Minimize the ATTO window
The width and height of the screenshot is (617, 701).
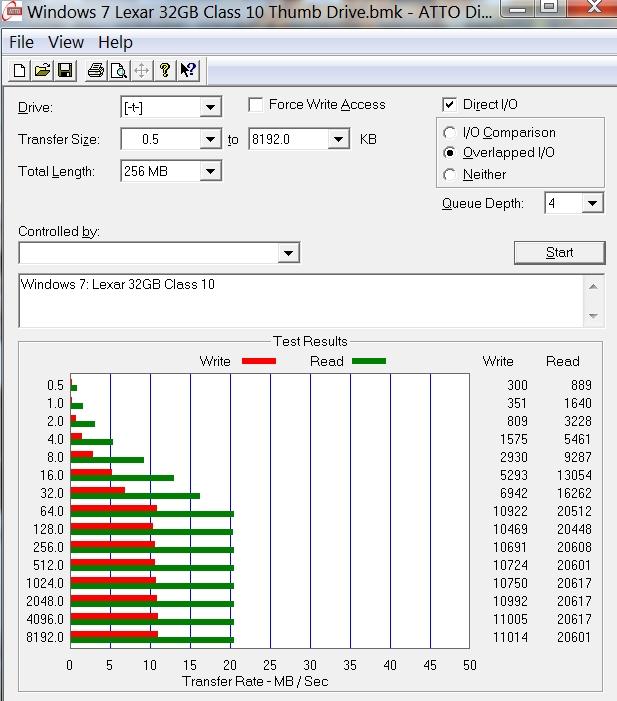click(518, 7)
